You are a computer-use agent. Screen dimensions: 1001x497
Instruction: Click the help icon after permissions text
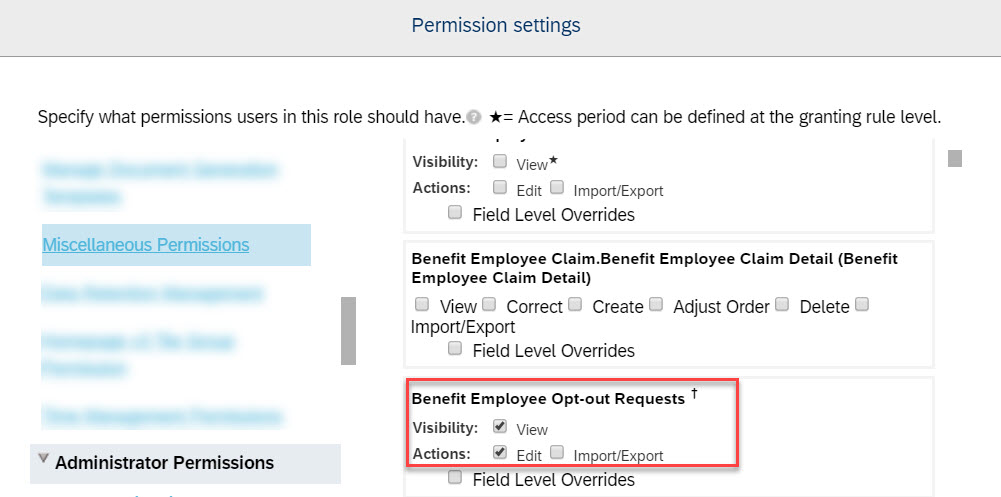tap(473, 118)
